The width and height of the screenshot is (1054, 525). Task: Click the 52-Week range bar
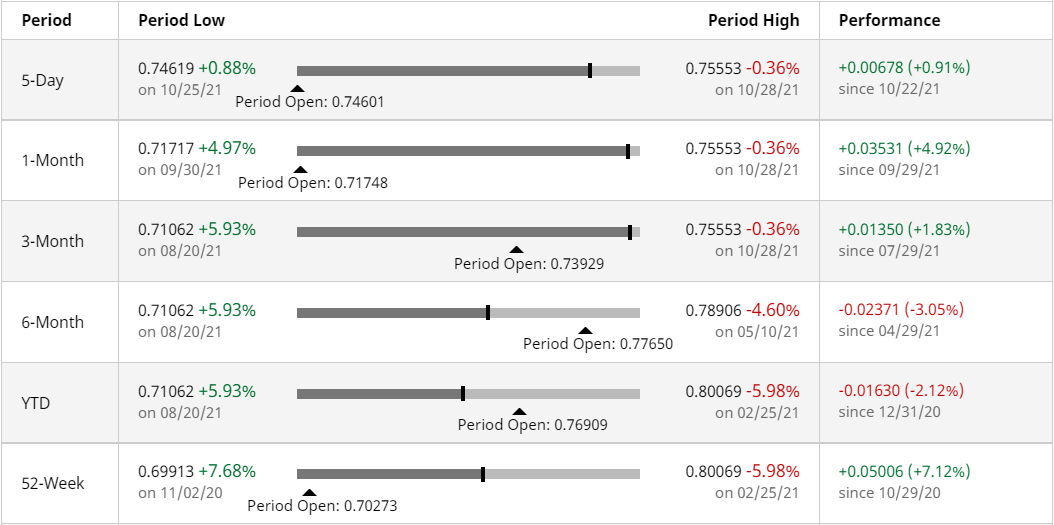tap(469, 475)
